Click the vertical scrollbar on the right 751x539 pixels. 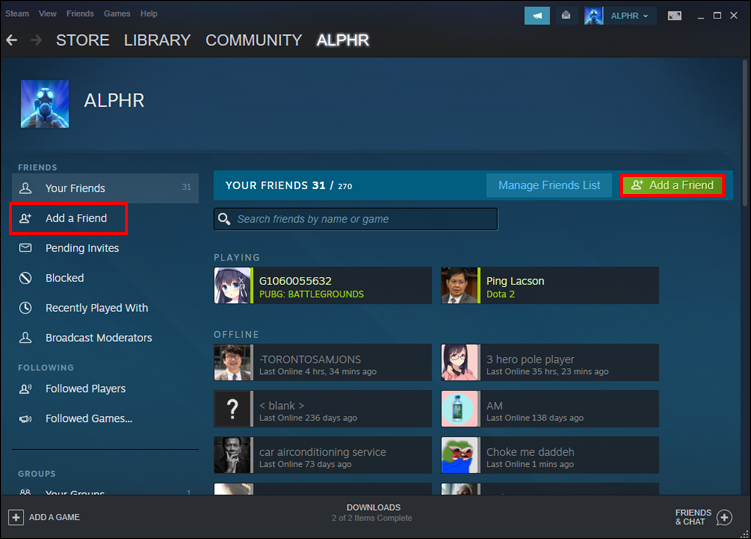point(745,134)
